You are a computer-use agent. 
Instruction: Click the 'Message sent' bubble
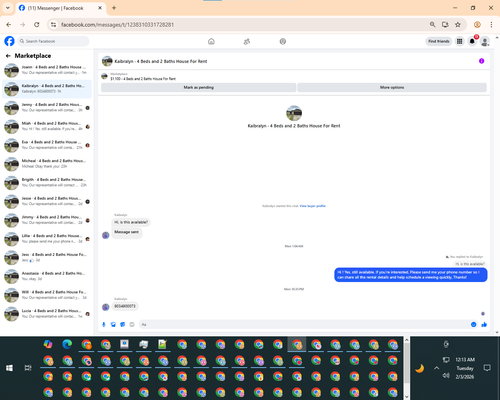click(x=126, y=232)
